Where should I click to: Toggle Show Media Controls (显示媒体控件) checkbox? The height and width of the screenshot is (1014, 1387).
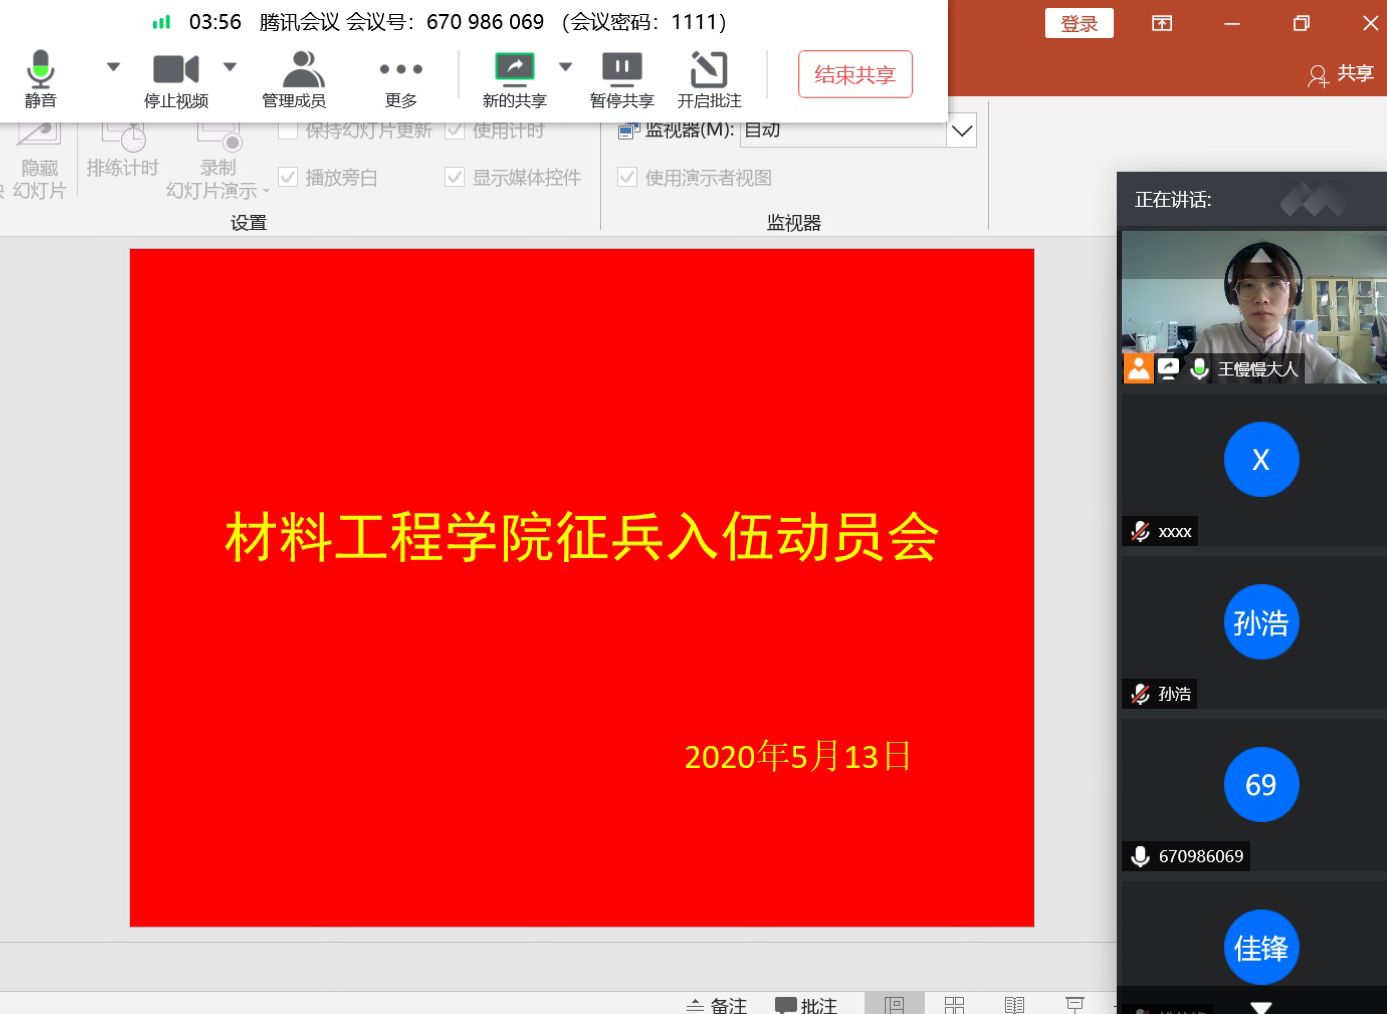click(x=455, y=178)
